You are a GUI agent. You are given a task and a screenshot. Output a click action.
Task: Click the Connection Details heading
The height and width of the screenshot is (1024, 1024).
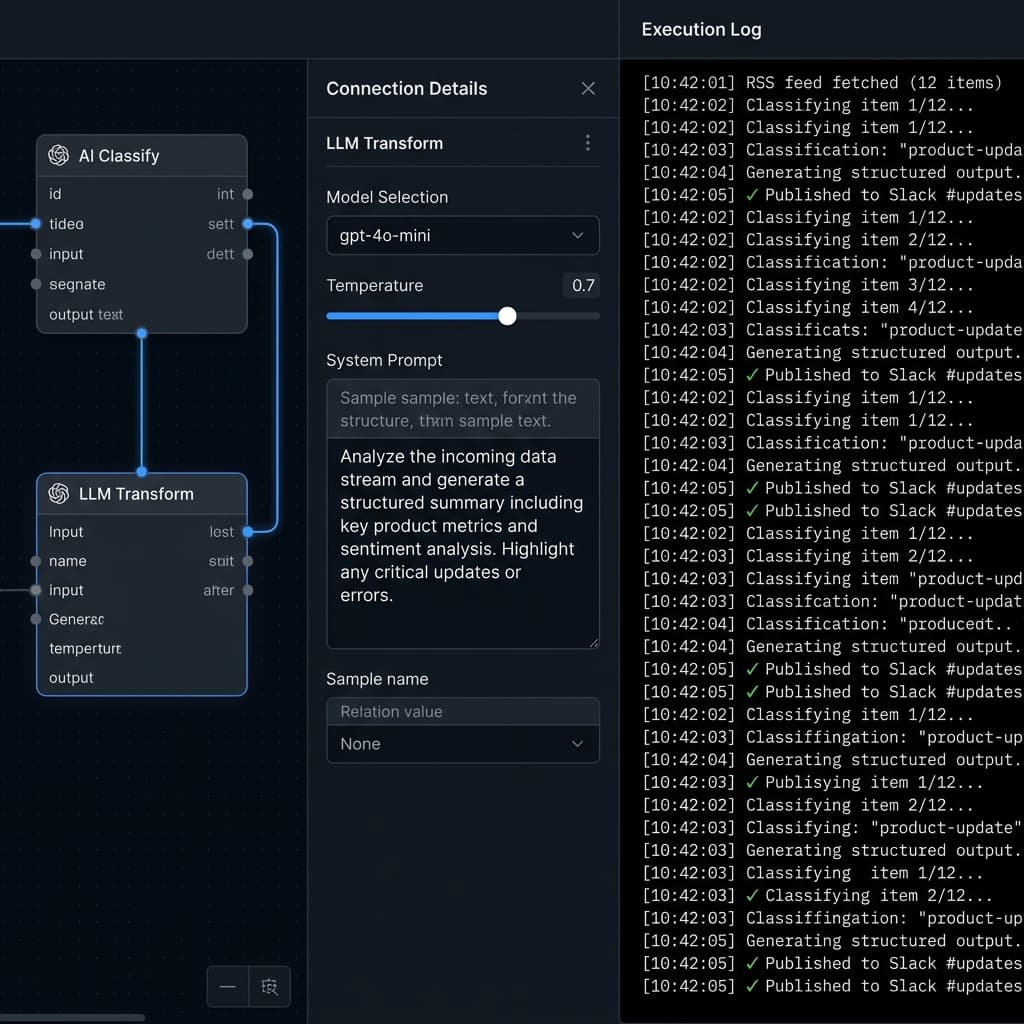(407, 89)
